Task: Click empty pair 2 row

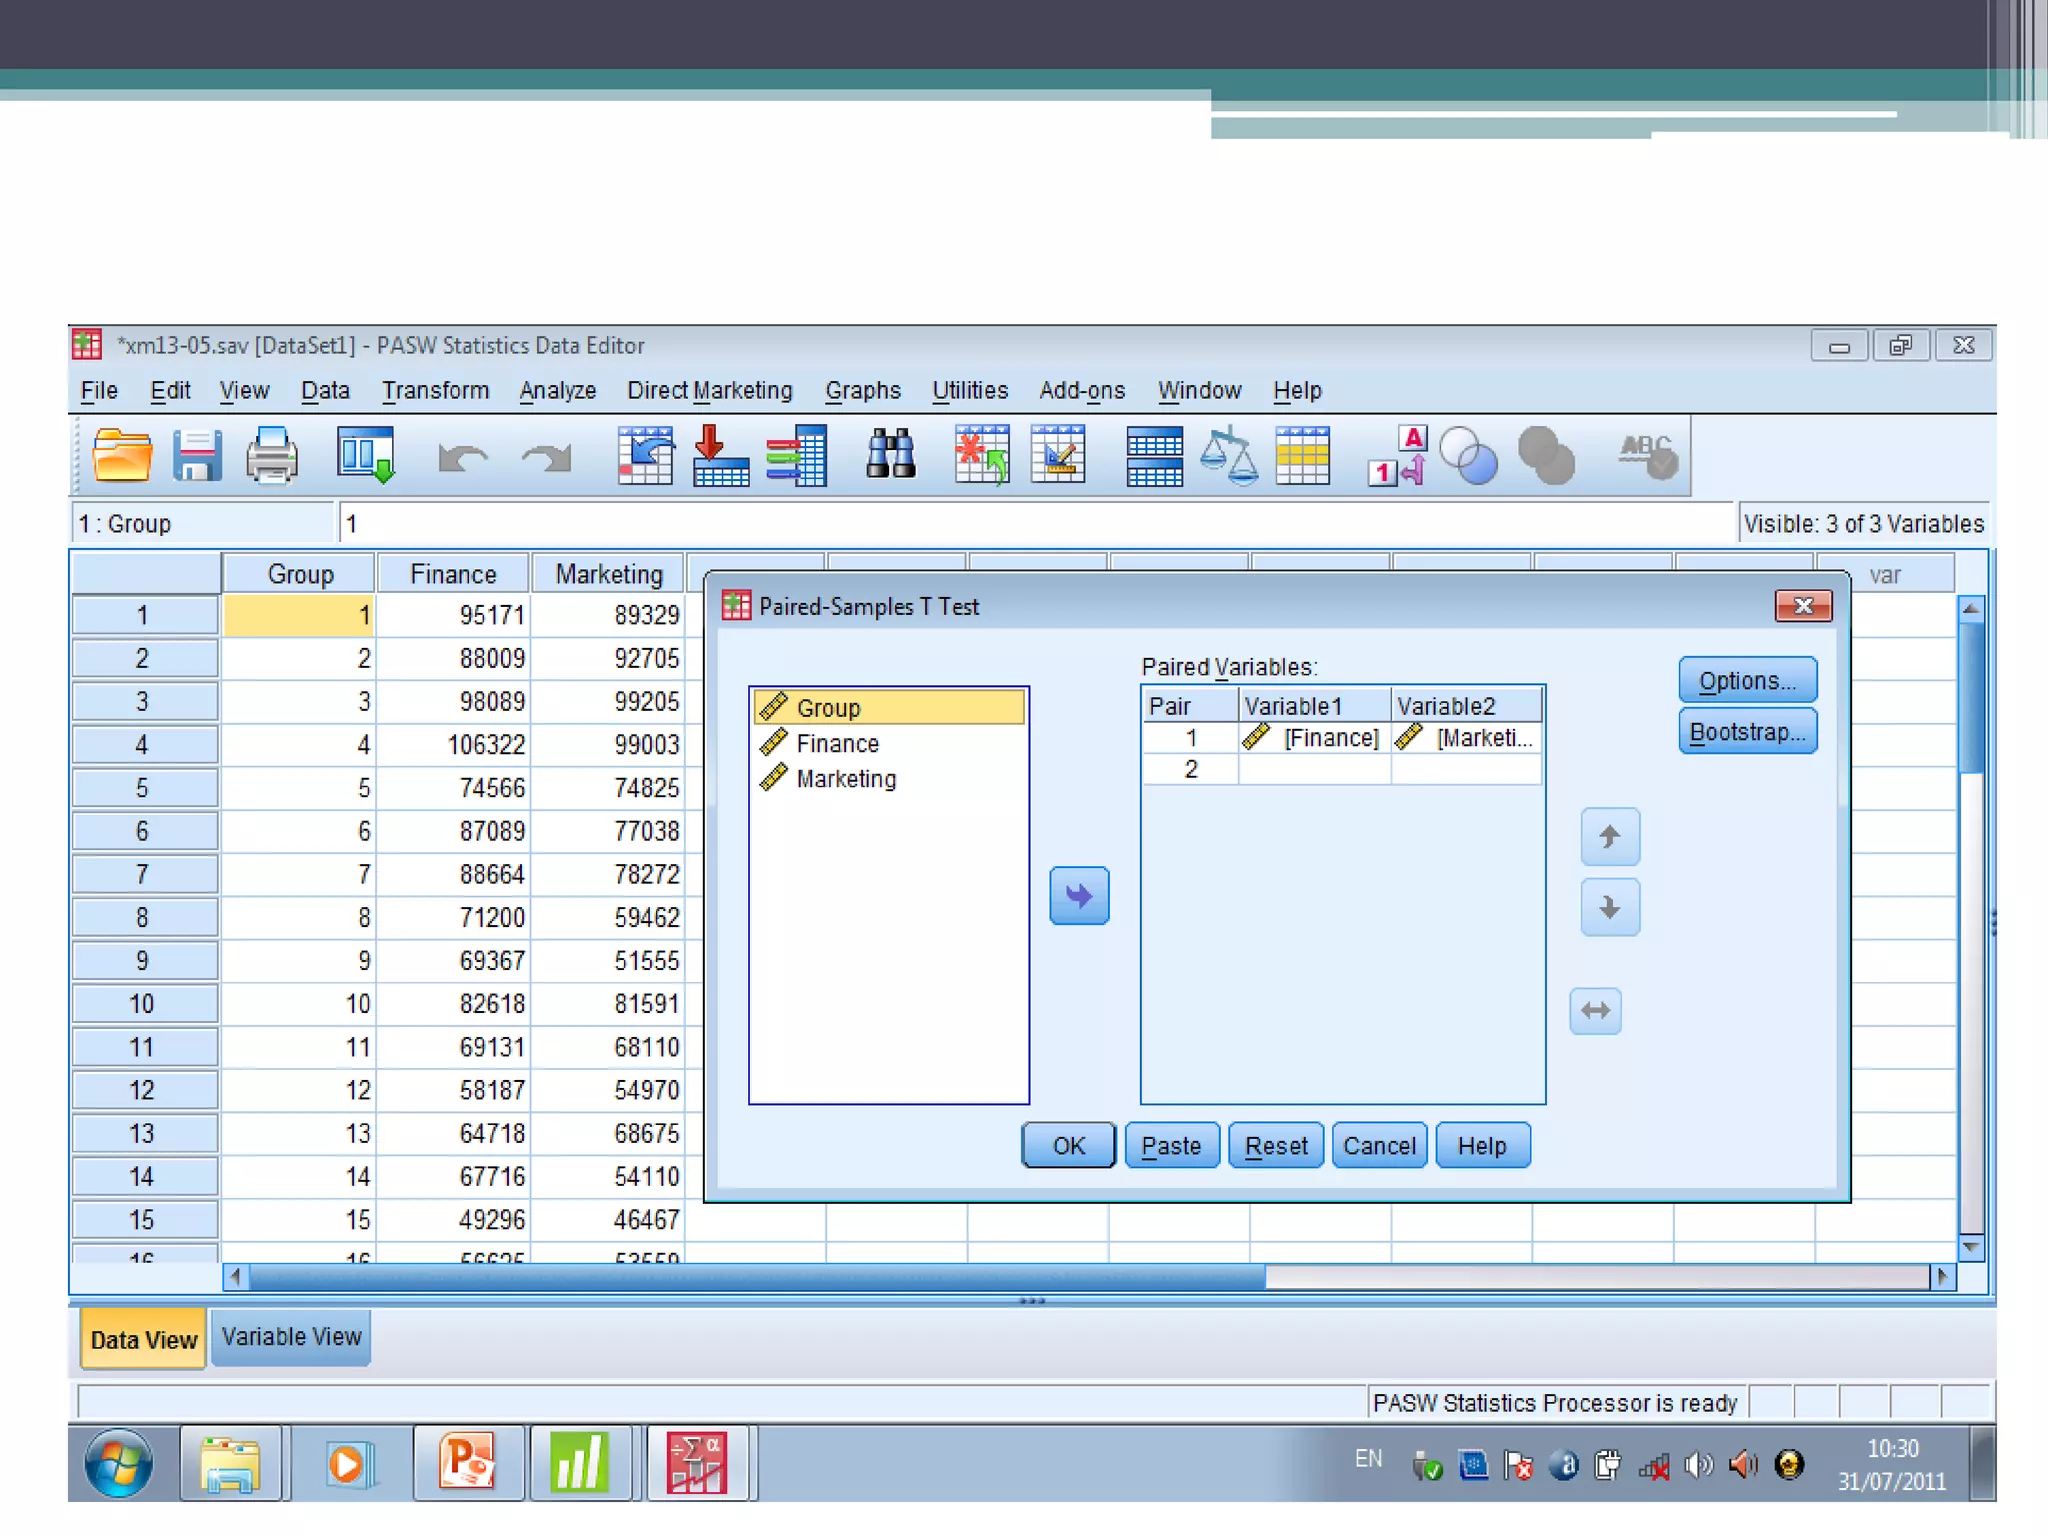Action: (1342, 769)
